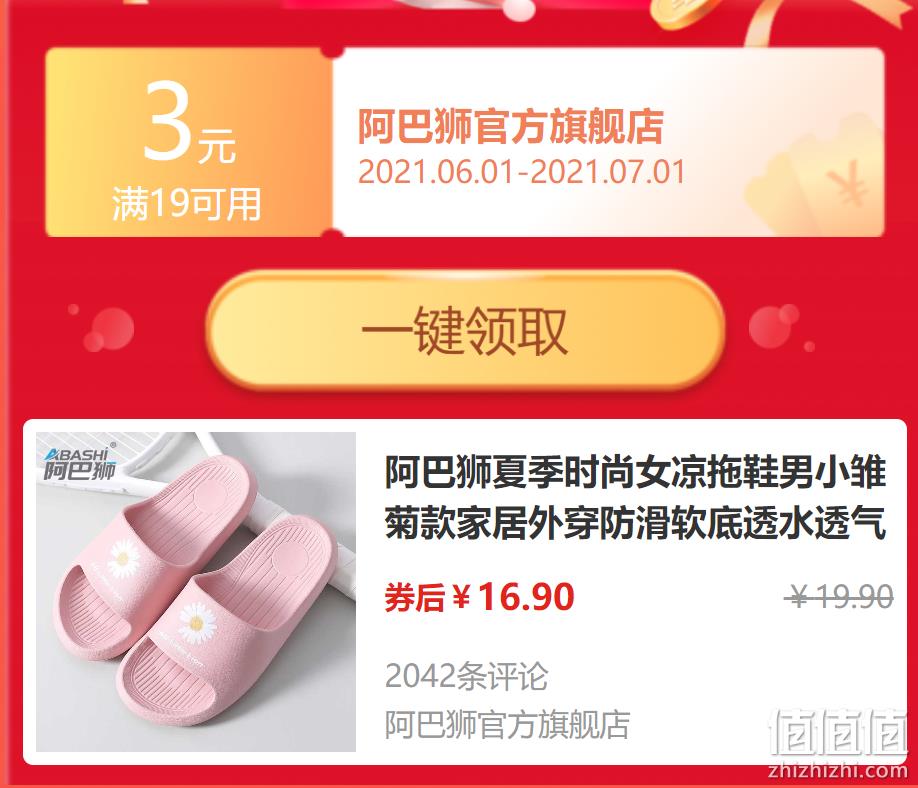Click the 满19可用 coupon condition text
Image resolution: width=918 pixels, height=788 pixels.
187,204
